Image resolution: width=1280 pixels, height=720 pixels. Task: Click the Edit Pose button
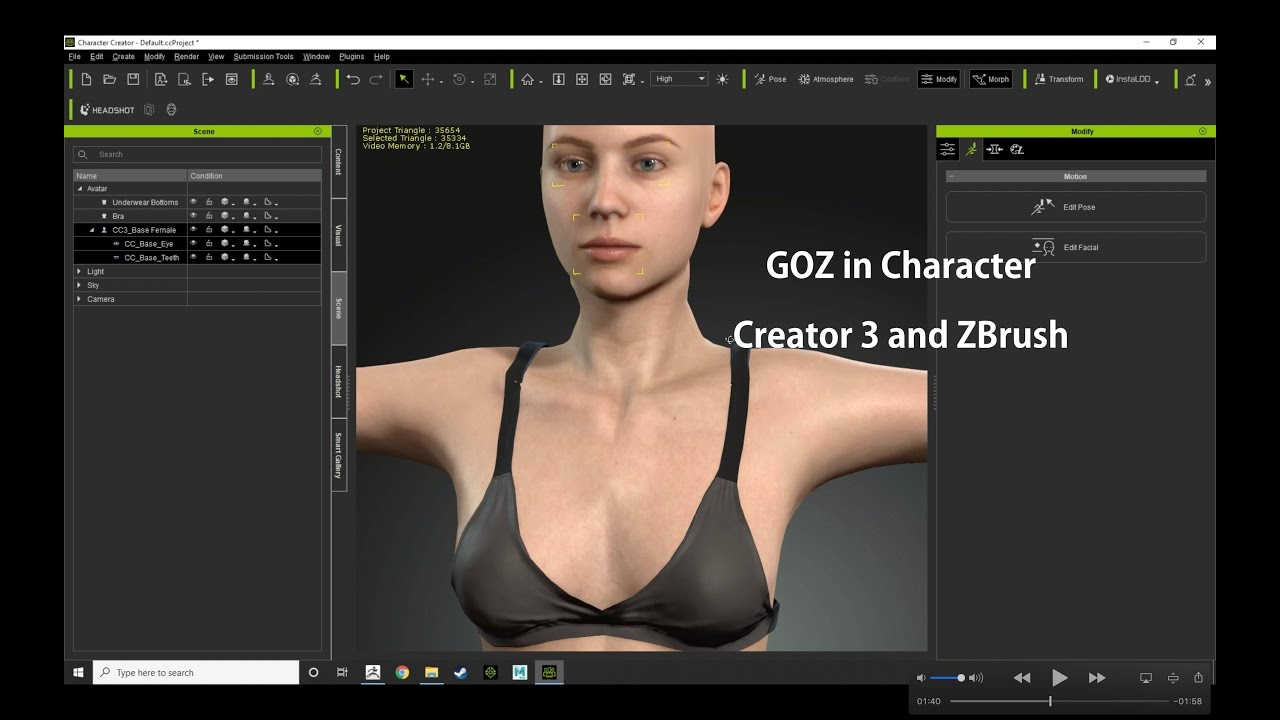1076,207
